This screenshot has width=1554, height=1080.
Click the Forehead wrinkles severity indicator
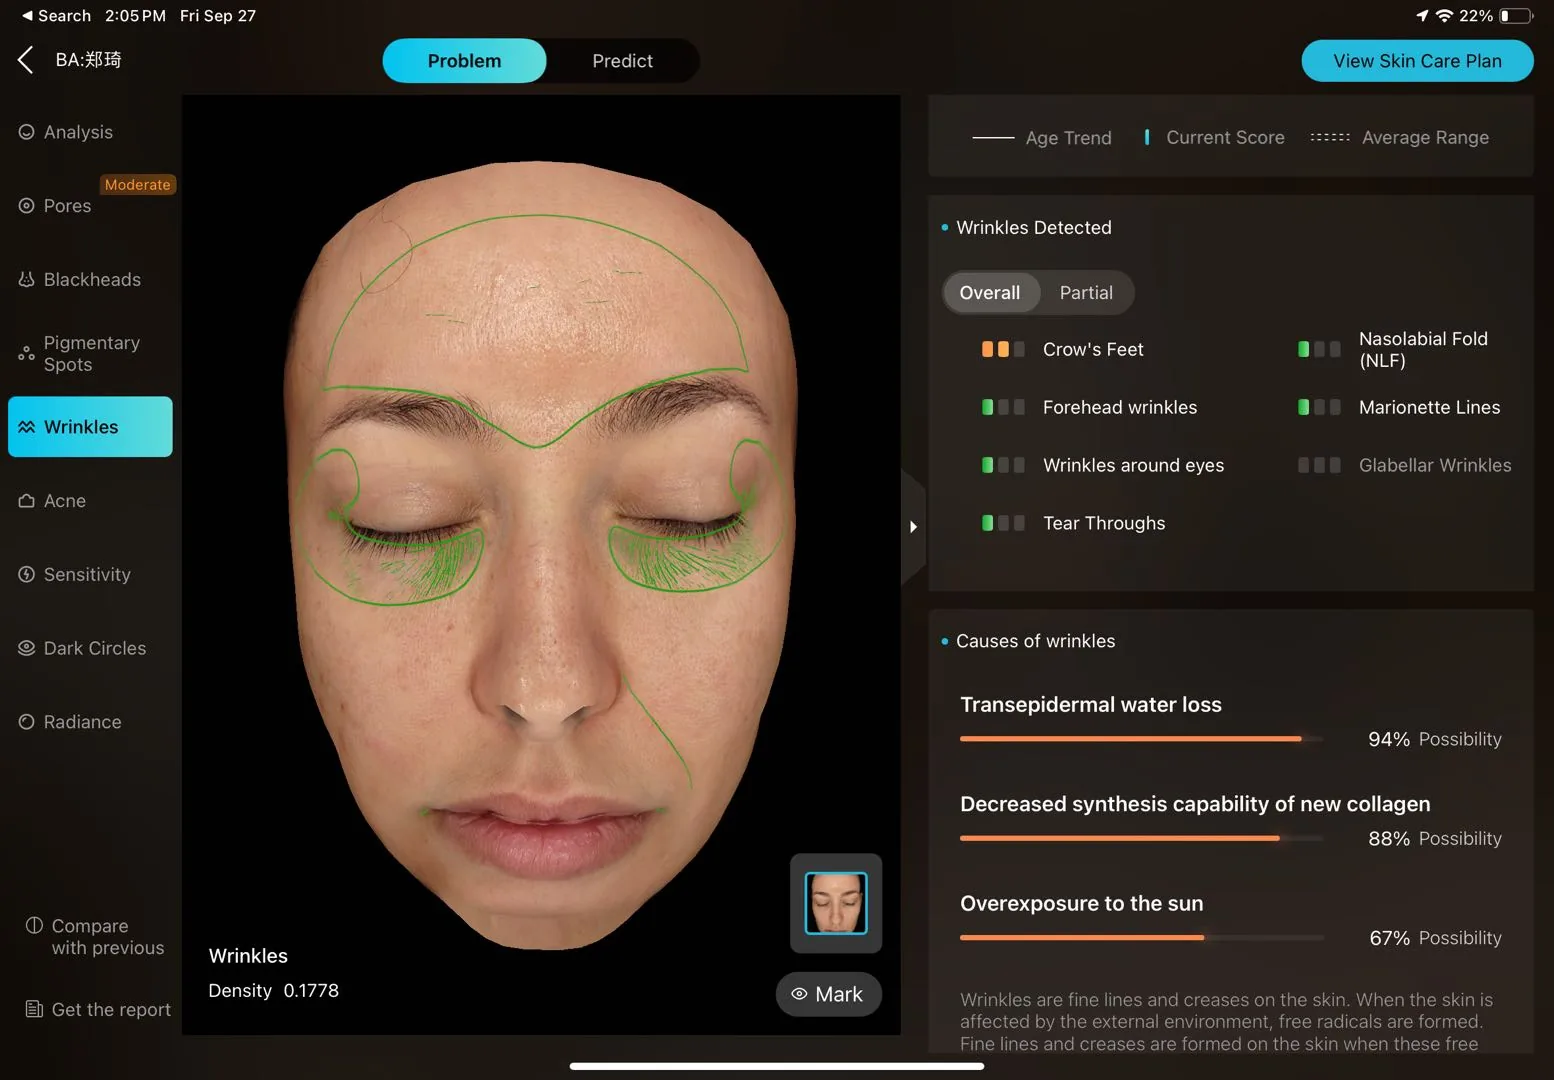coord(1003,407)
